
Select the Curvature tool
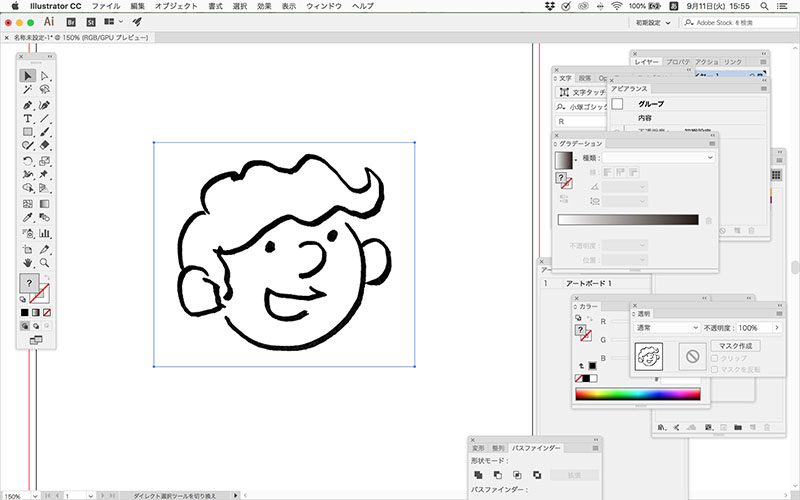point(44,105)
